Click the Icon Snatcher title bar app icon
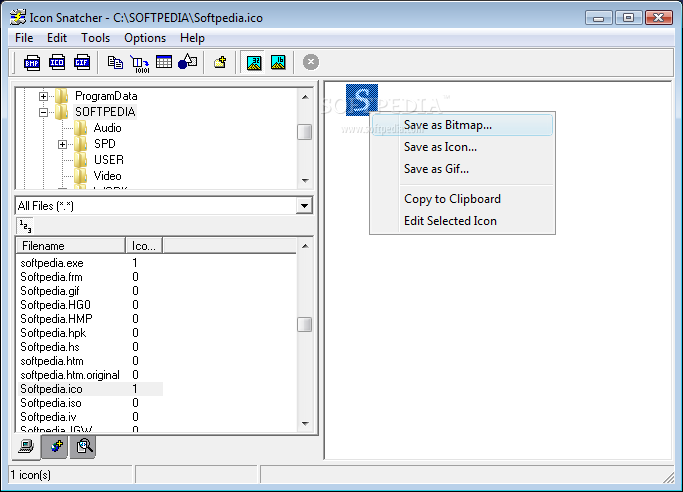 [x=18, y=17]
